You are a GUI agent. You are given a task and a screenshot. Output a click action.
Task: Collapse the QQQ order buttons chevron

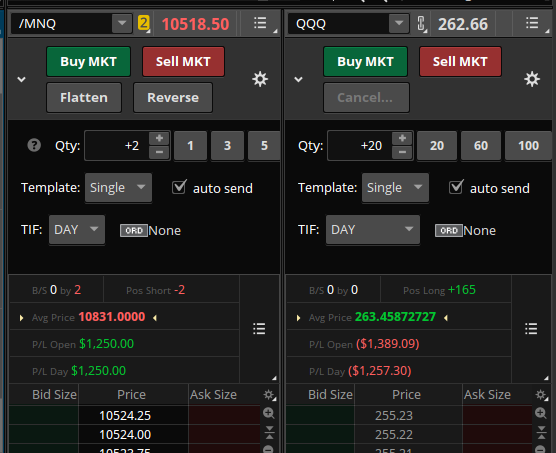tap(299, 79)
